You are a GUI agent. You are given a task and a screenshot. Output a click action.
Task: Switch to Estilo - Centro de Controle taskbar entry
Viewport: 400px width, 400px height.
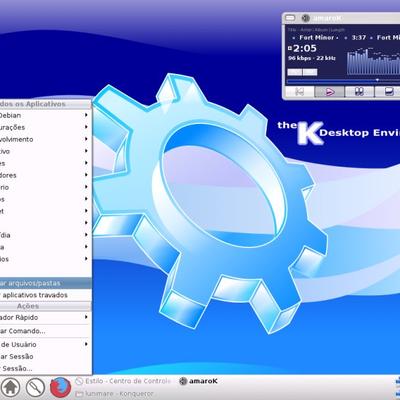123,381
